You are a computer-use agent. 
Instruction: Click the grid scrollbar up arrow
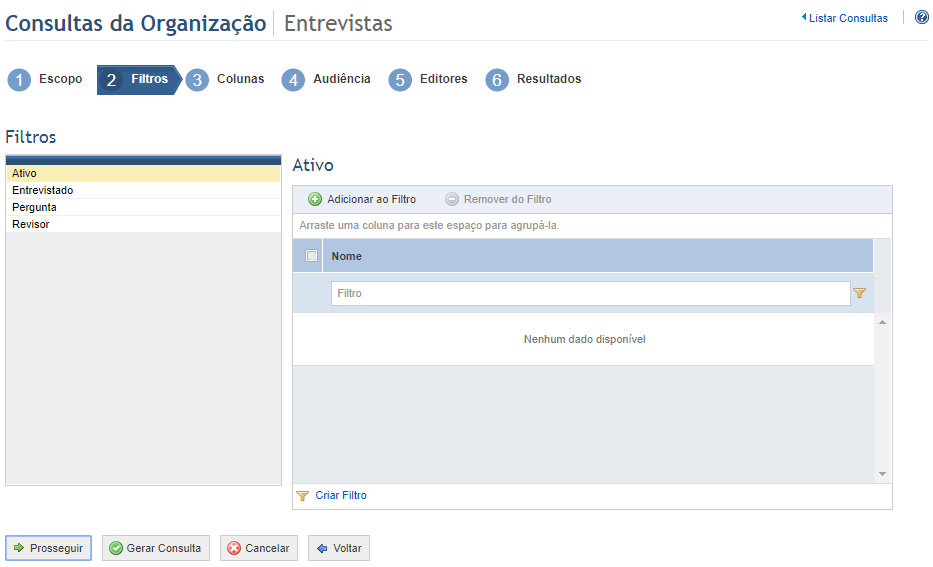(x=882, y=322)
